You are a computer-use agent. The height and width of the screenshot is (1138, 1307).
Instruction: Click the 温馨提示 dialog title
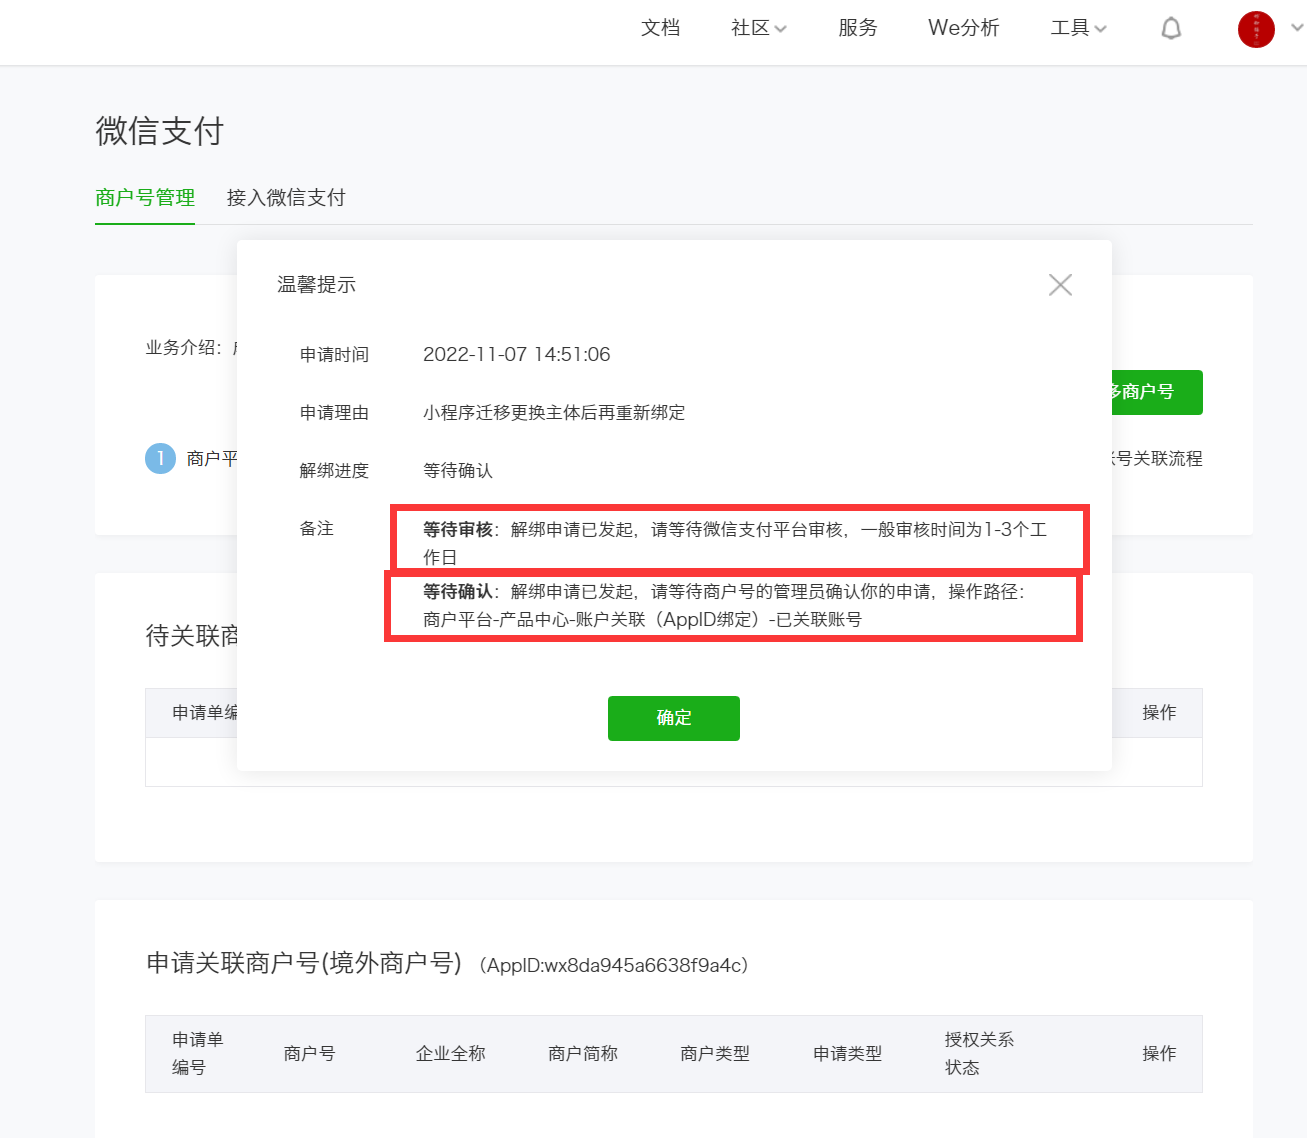click(x=316, y=285)
